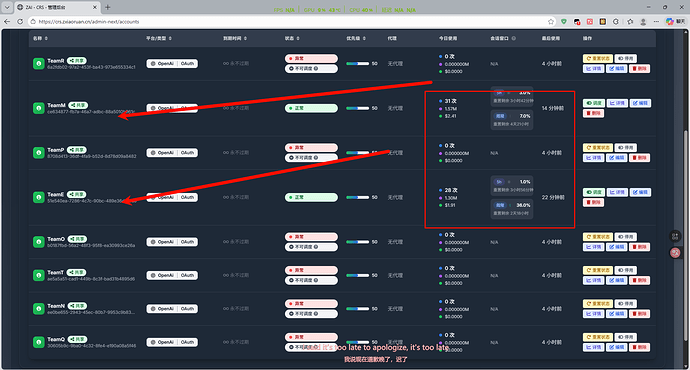Click the green avatar icon of TeamQ
The image size is (690, 370).
39,342
